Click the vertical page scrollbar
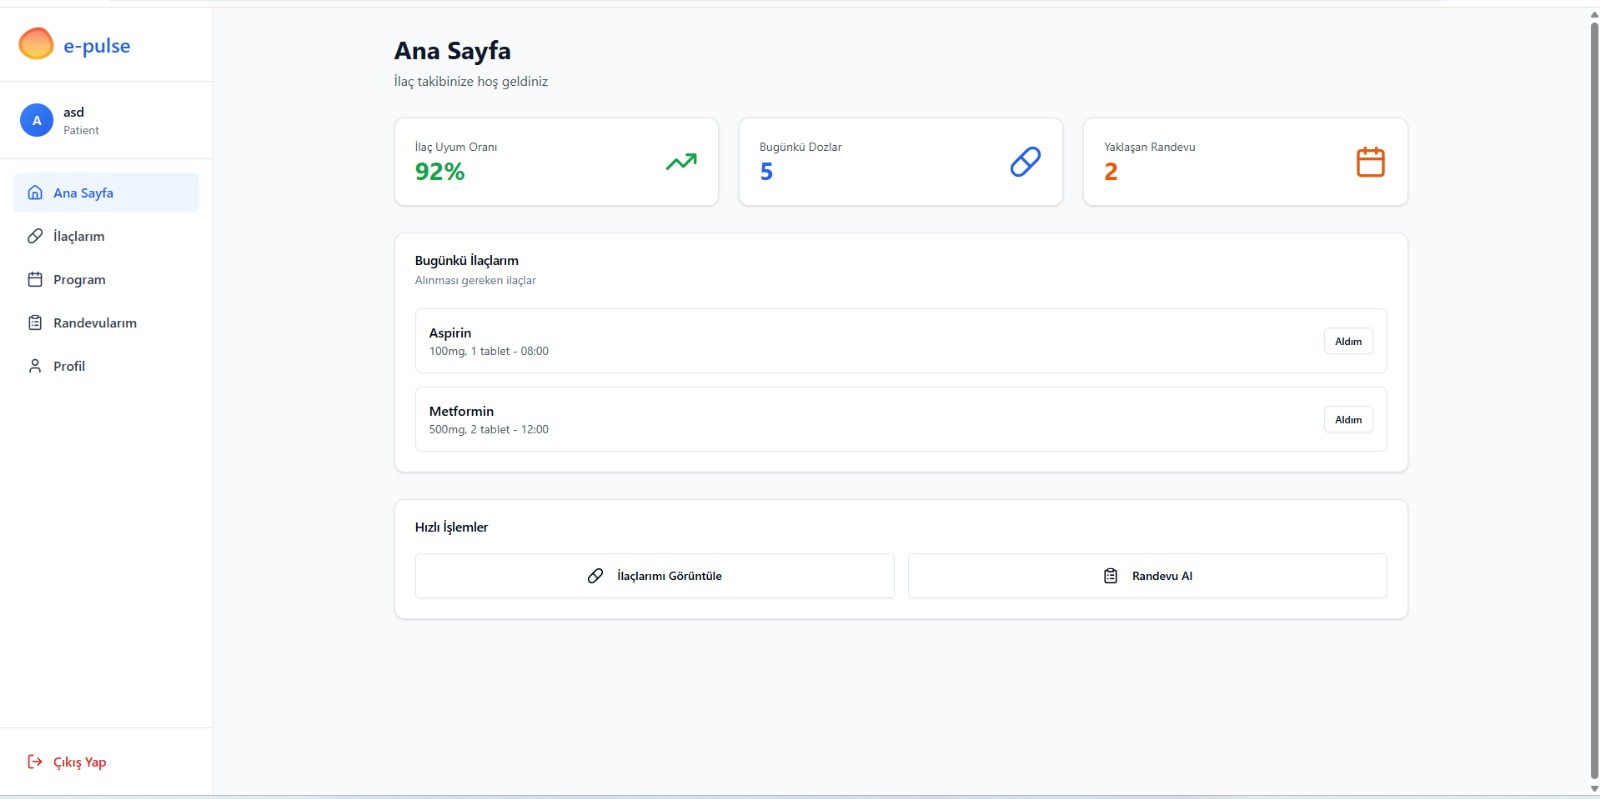 [1594, 400]
